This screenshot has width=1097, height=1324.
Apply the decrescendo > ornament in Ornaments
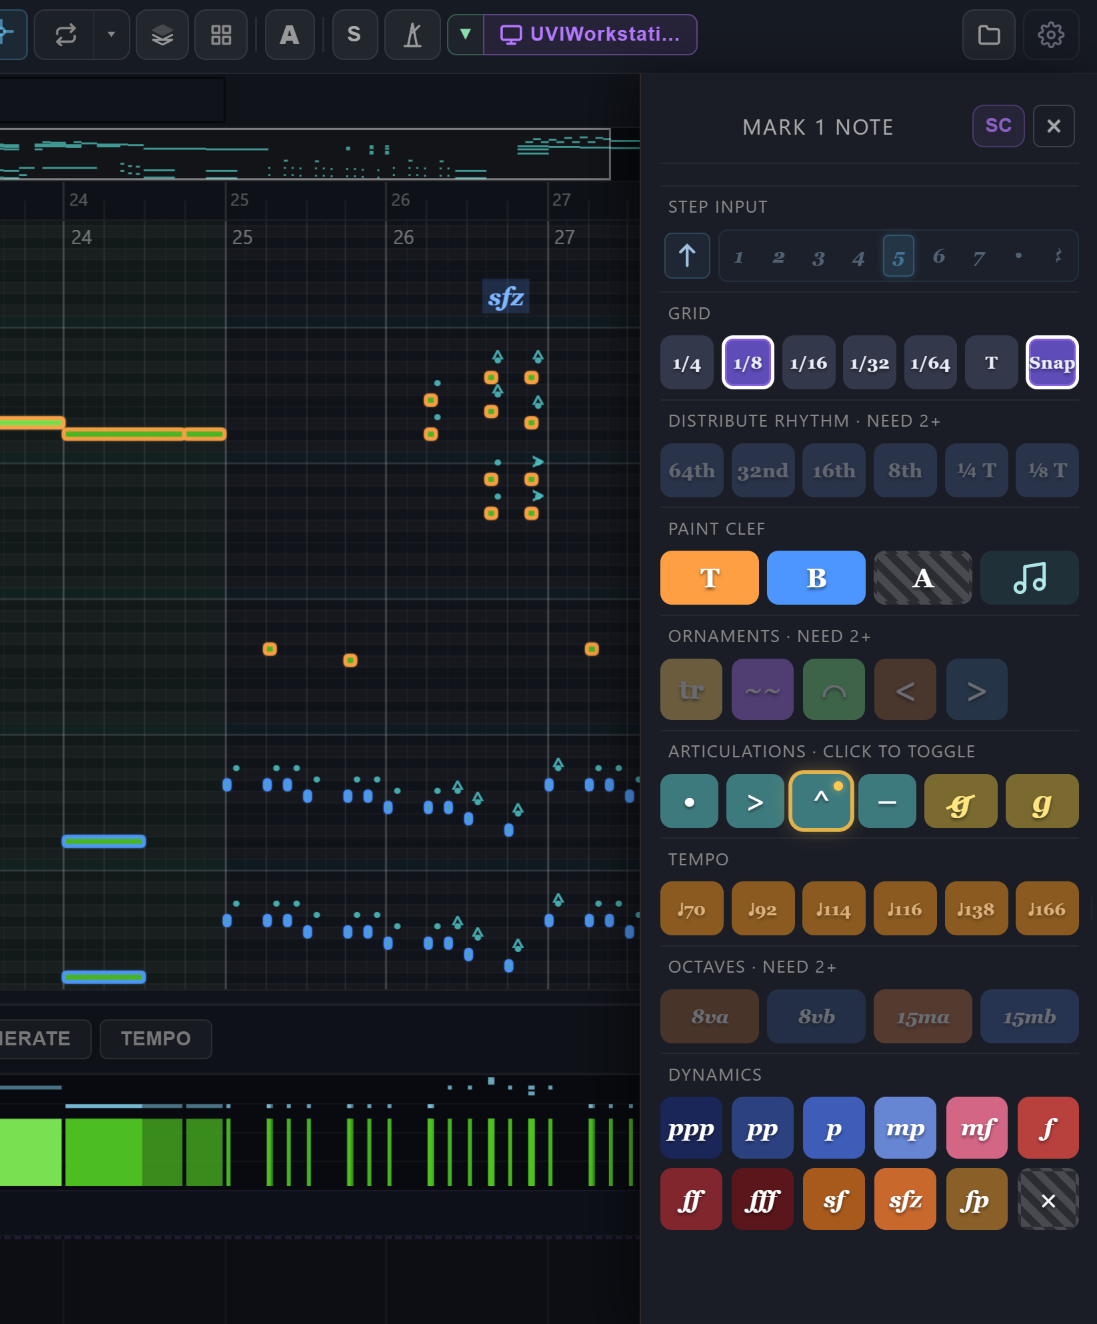pos(977,690)
